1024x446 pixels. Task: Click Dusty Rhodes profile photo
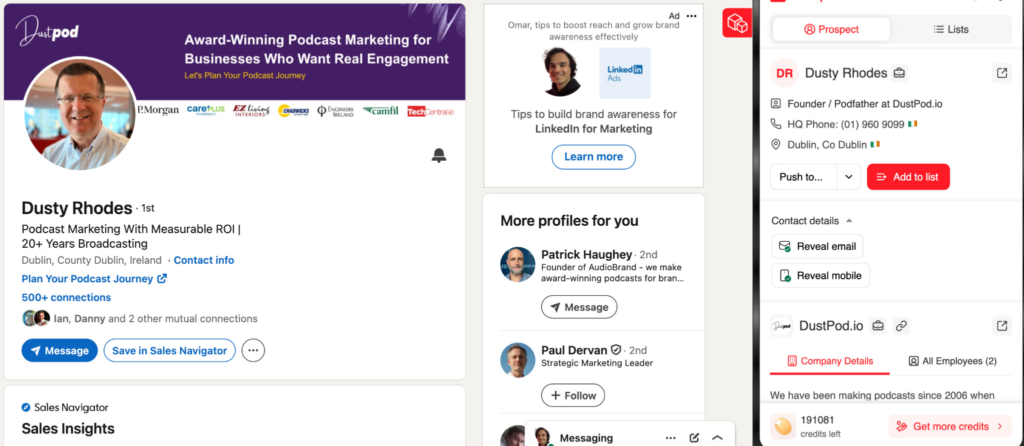tap(81, 114)
